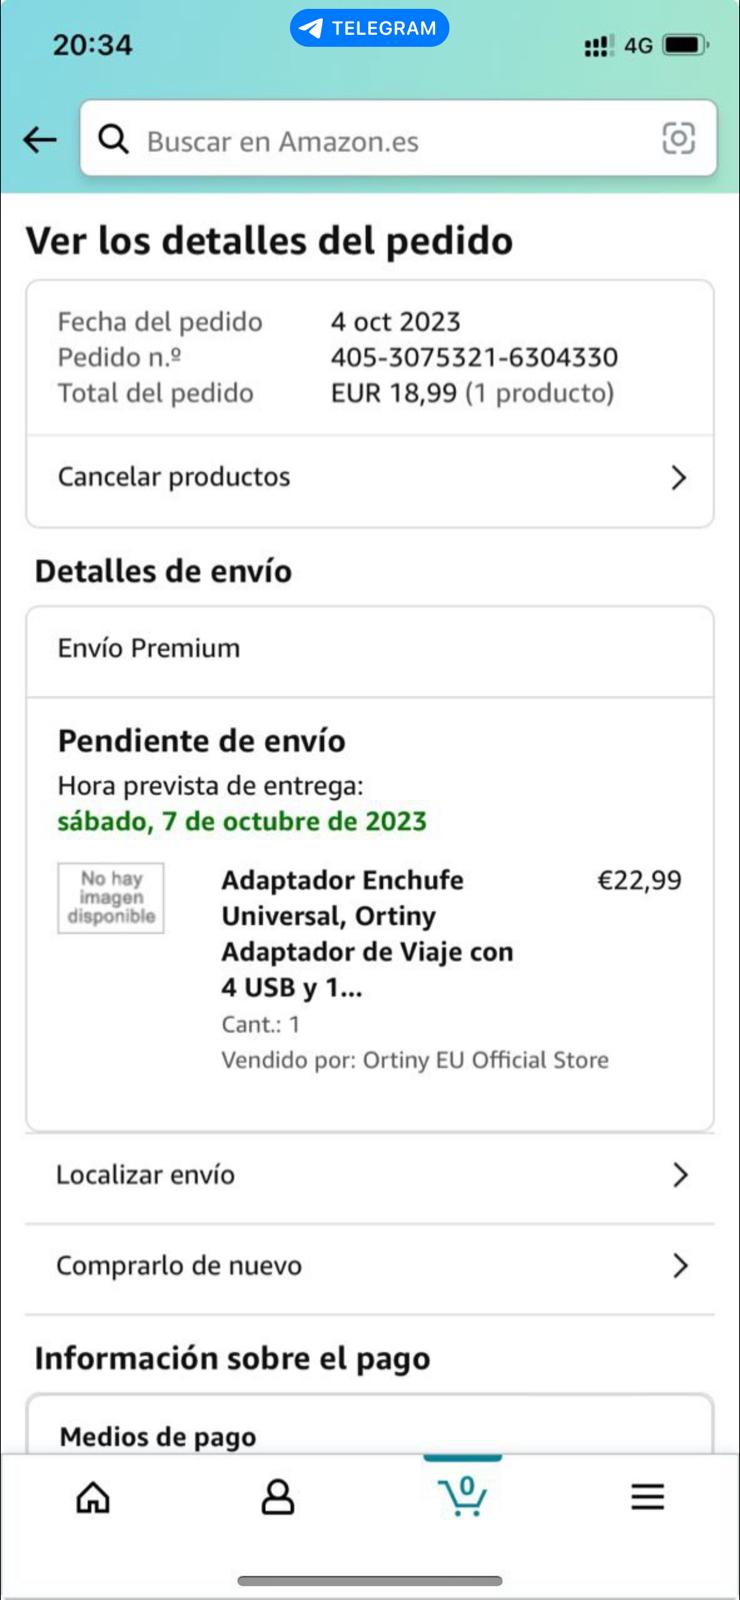Screen dimensions: 740x1600
Task: Open the camera scan icon
Action: coord(678,138)
